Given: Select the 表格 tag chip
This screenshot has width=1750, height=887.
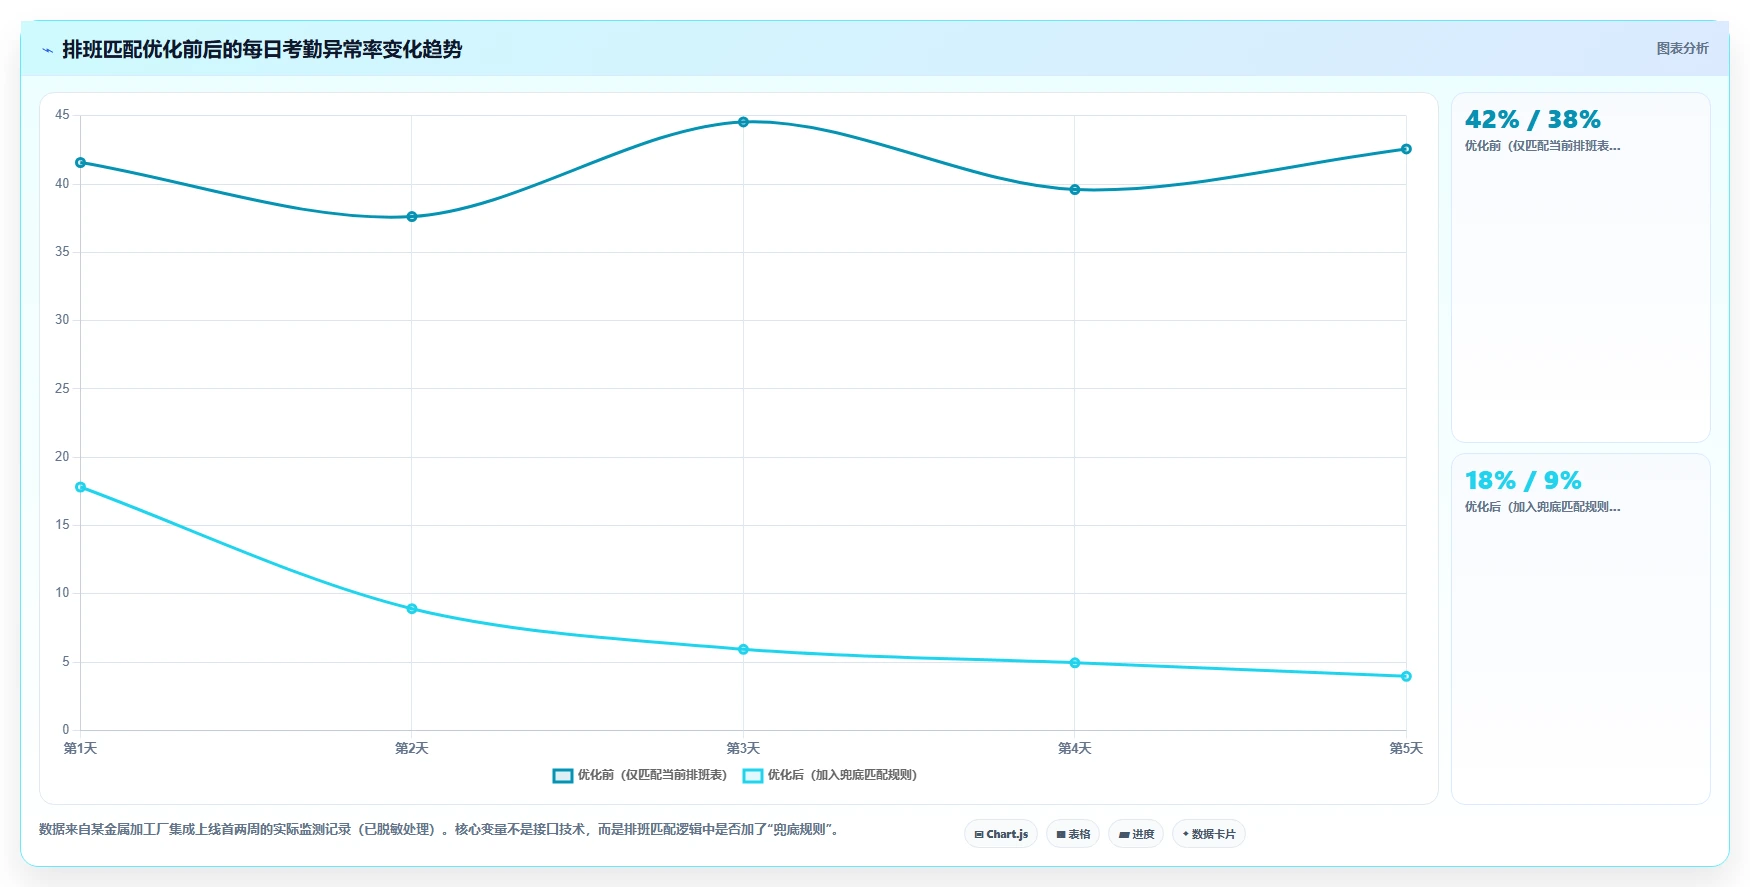Looking at the screenshot, I should tap(1073, 834).
